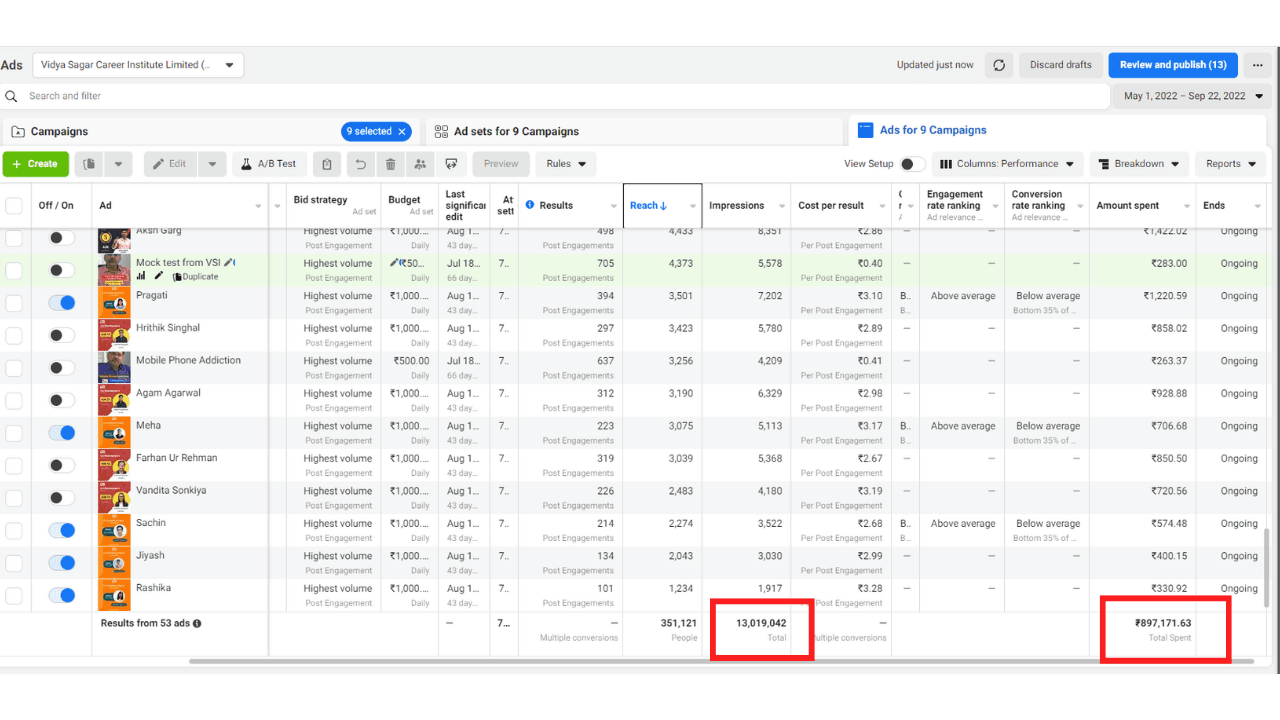
Task: Open the Reports dropdown
Action: (1230, 164)
